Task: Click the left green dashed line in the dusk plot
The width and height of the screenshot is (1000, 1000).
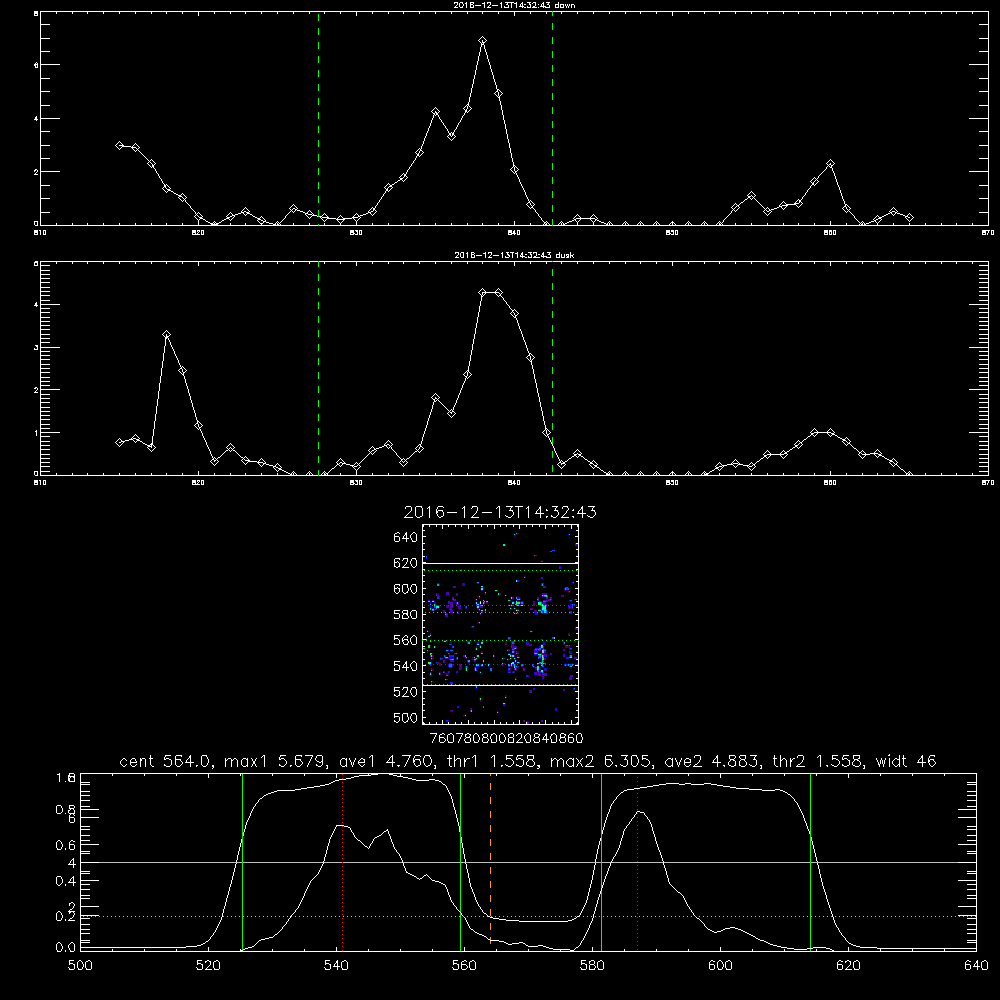Action: pyautogui.click(x=318, y=369)
